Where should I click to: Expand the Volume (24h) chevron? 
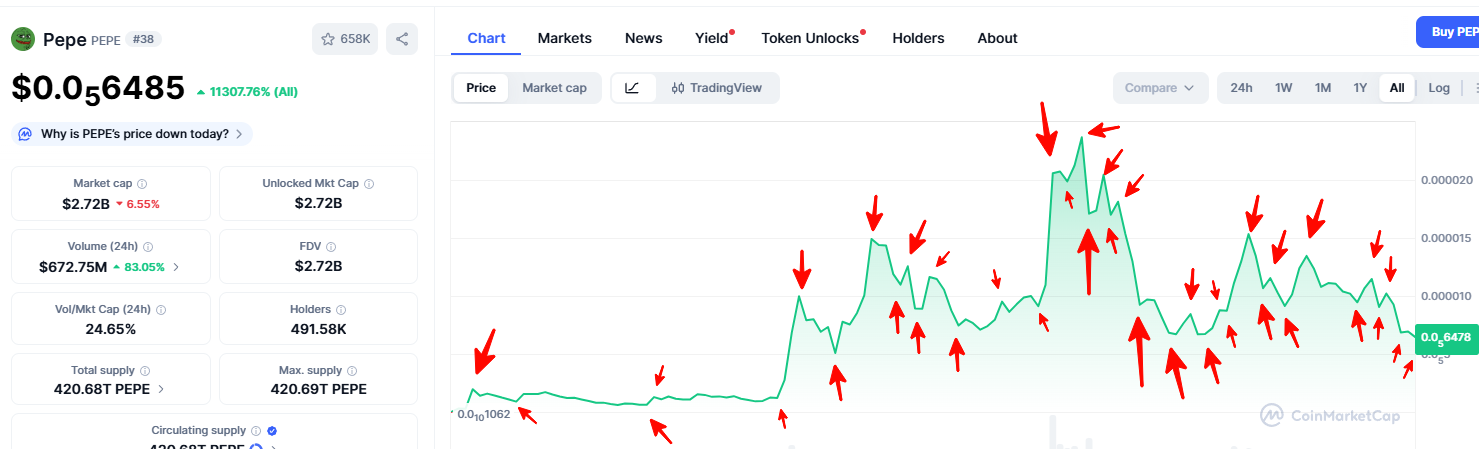(x=176, y=267)
